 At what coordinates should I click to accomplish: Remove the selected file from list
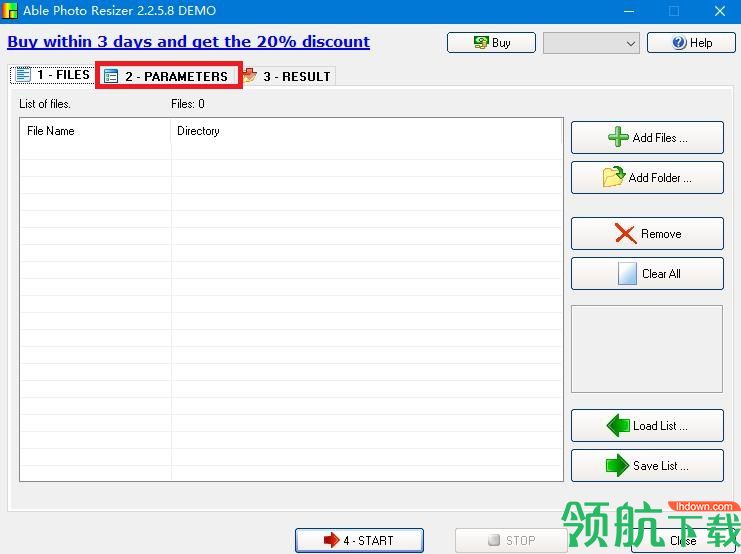[x=647, y=234]
